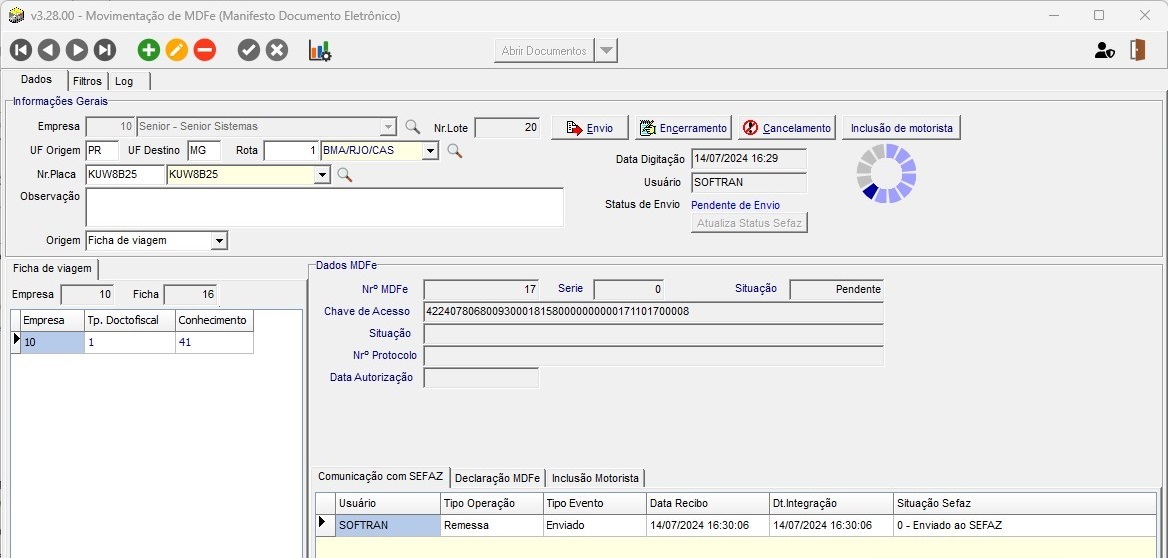1168x558 pixels.
Task: Switch to the Filtros tab
Action: point(87,81)
